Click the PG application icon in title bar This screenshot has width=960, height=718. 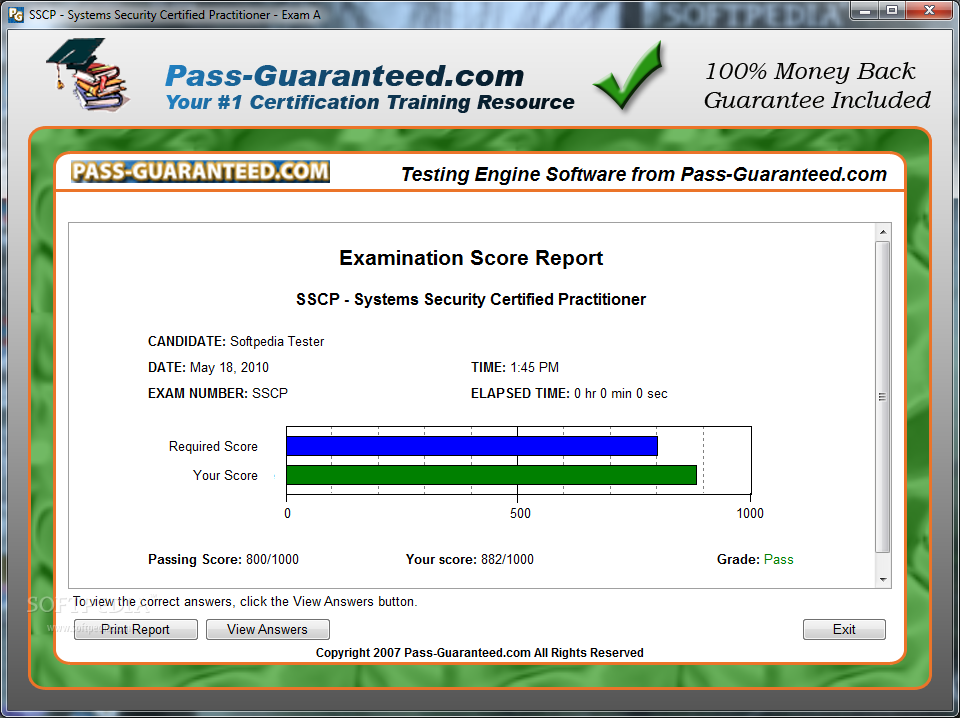click(x=16, y=14)
